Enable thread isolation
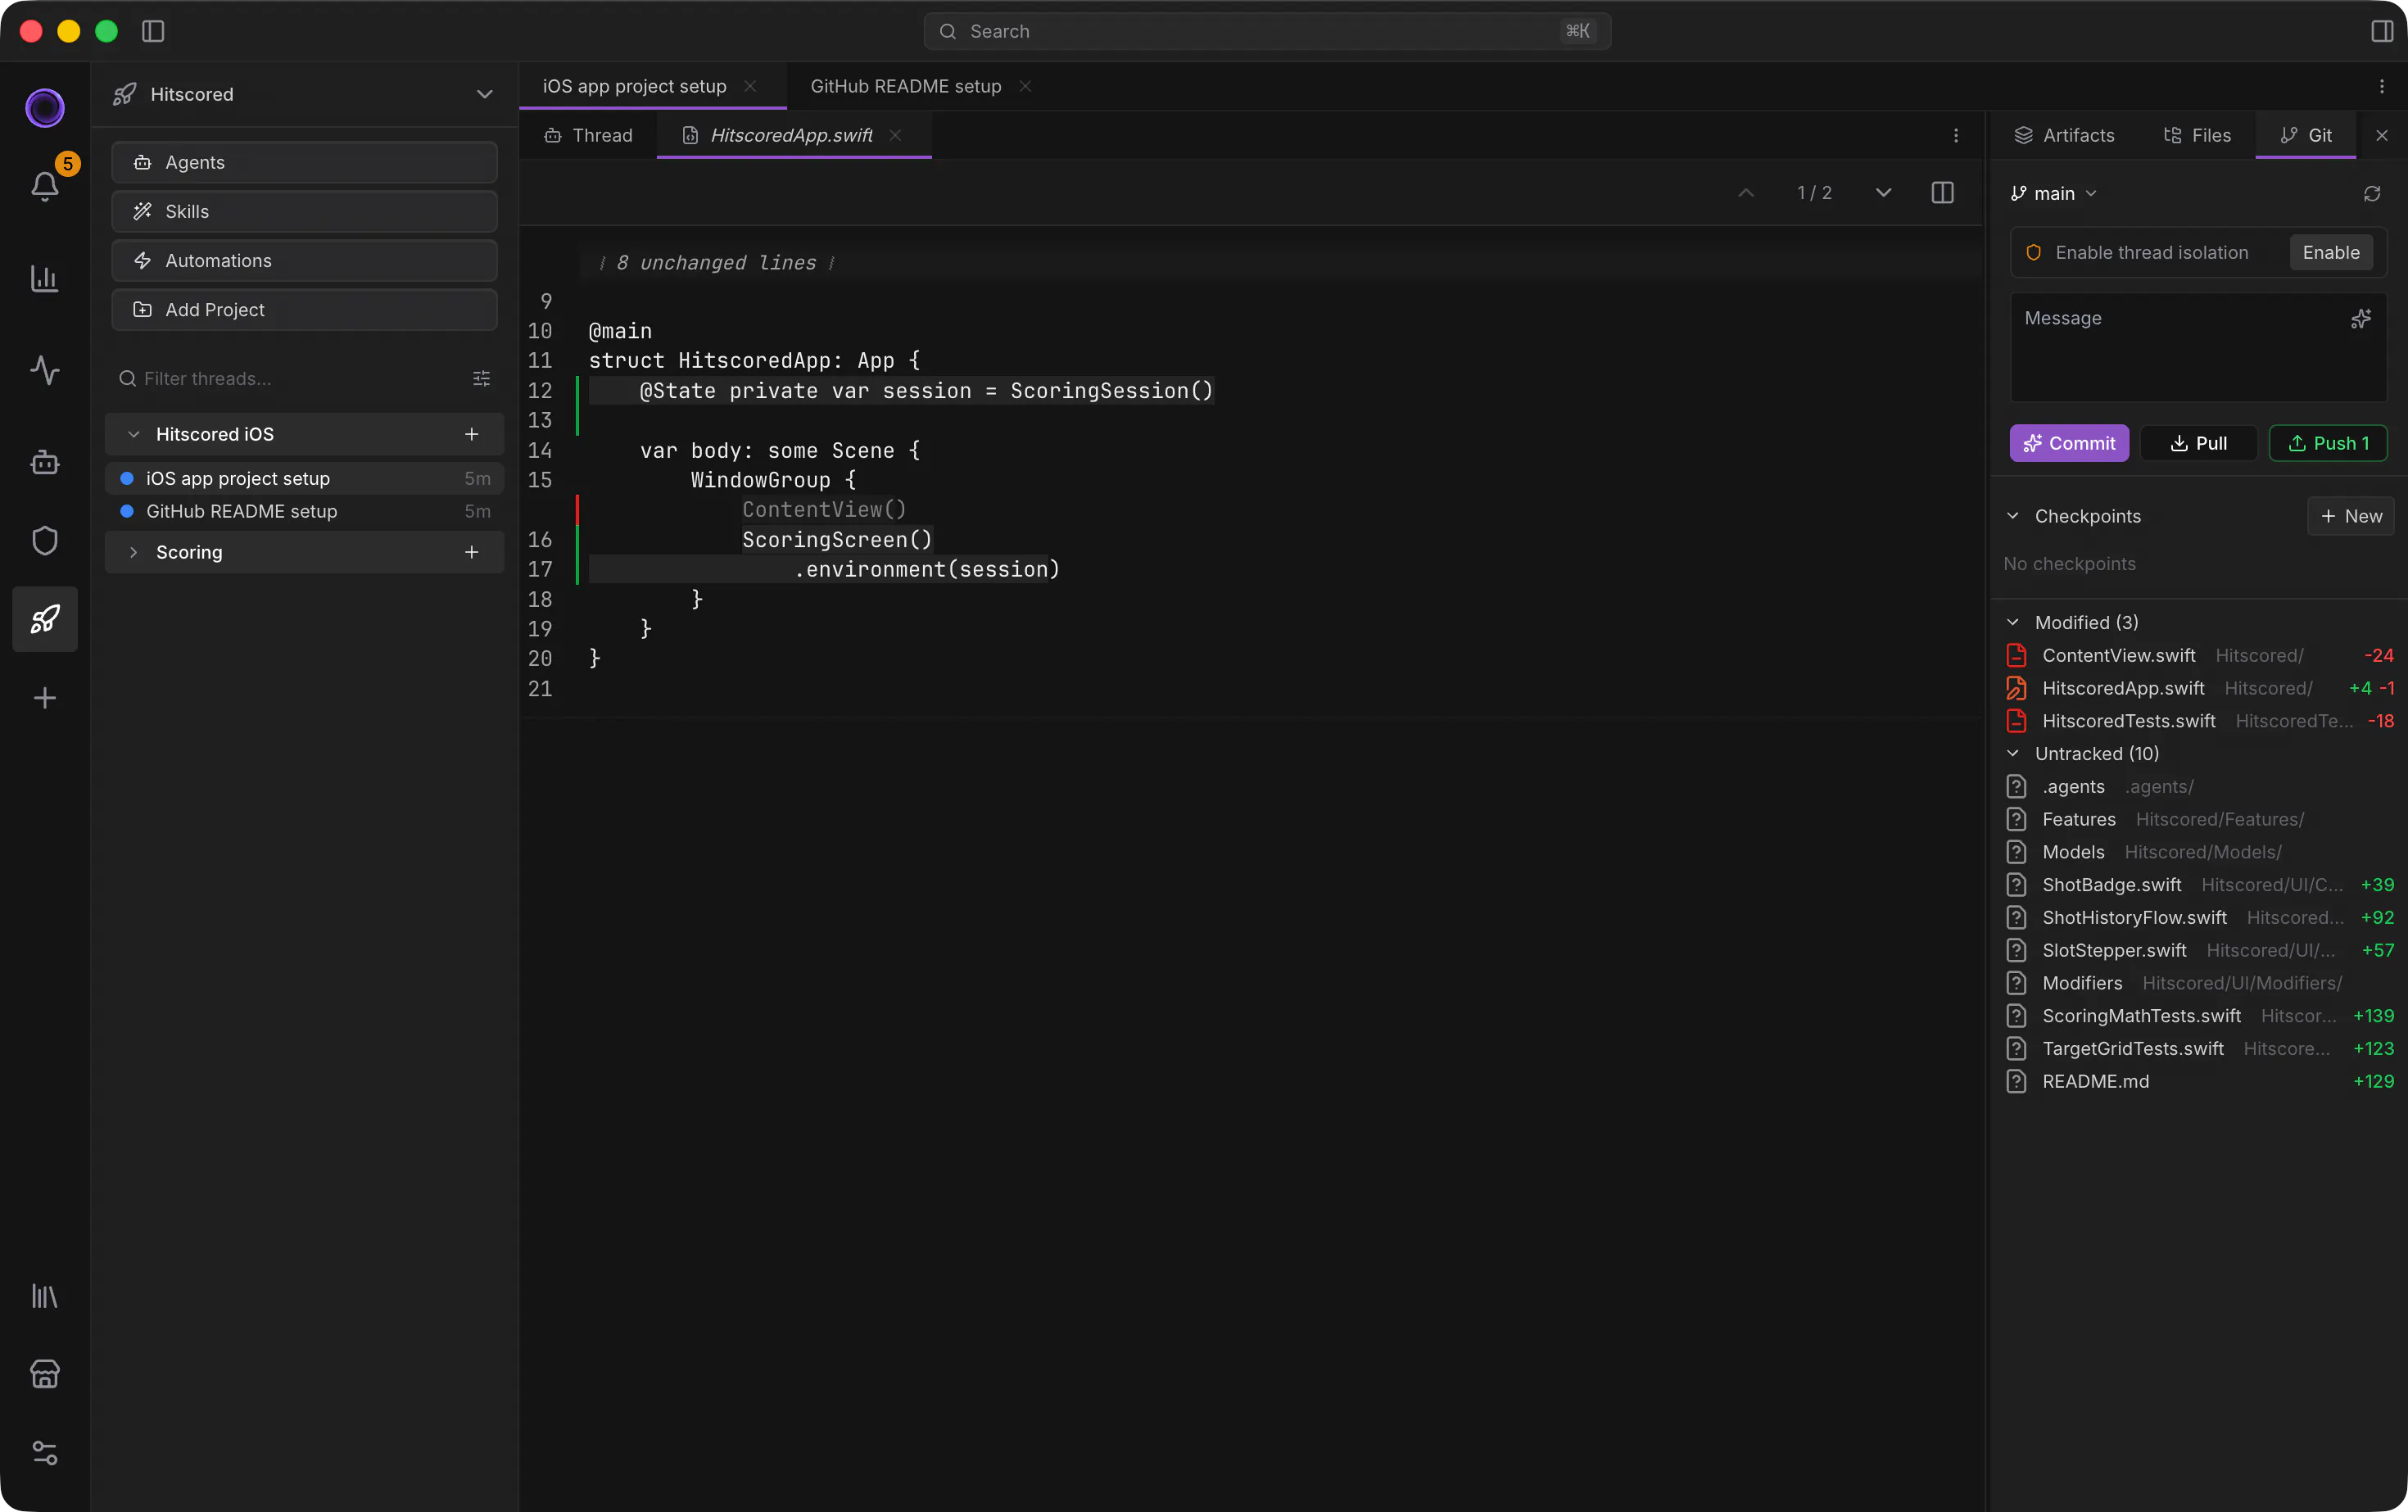Image resolution: width=2408 pixels, height=1512 pixels. (x=2331, y=252)
